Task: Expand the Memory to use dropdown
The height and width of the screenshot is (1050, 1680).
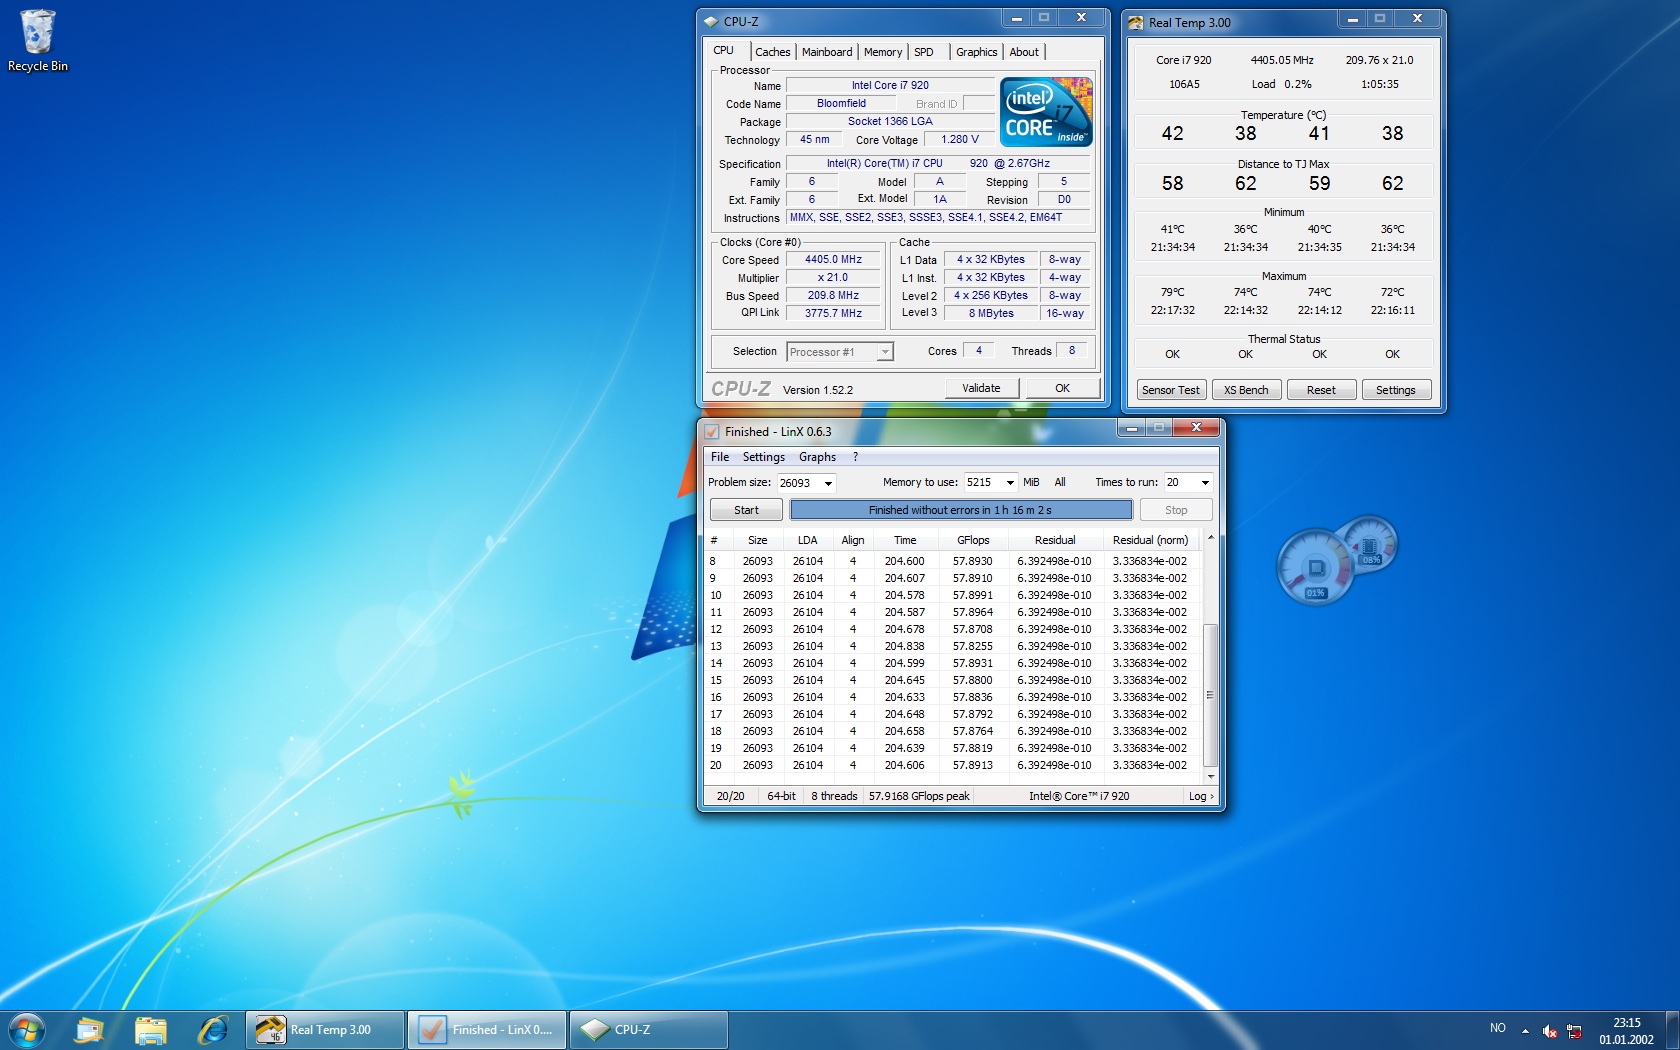Action: [x=1010, y=483]
